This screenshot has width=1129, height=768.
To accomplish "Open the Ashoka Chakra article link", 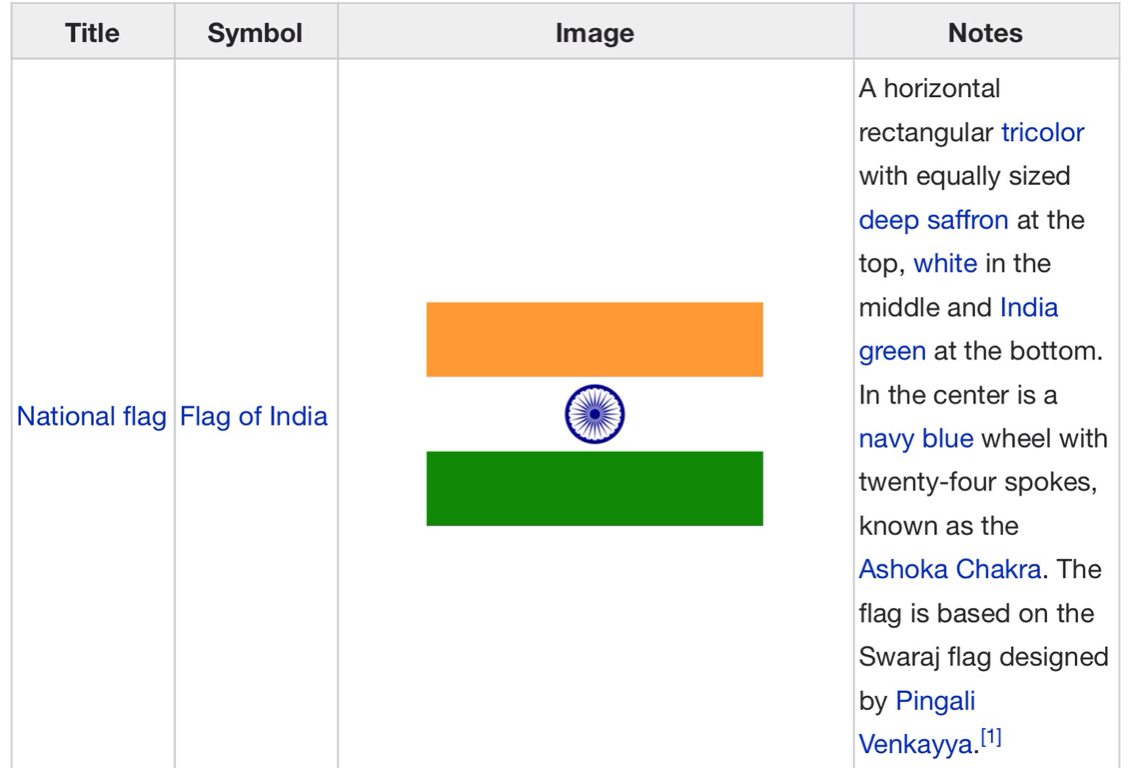I will [950, 570].
